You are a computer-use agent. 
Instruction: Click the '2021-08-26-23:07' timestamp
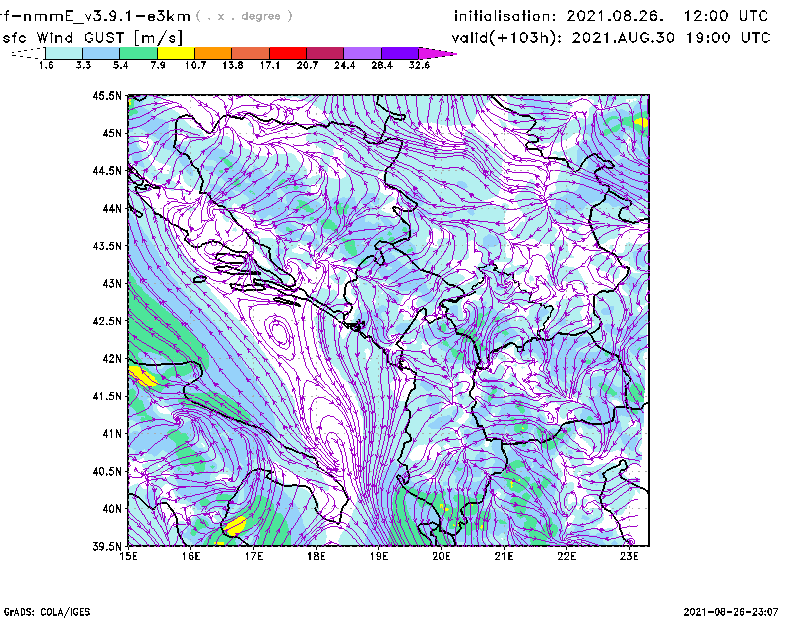click(x=731, y=612)
